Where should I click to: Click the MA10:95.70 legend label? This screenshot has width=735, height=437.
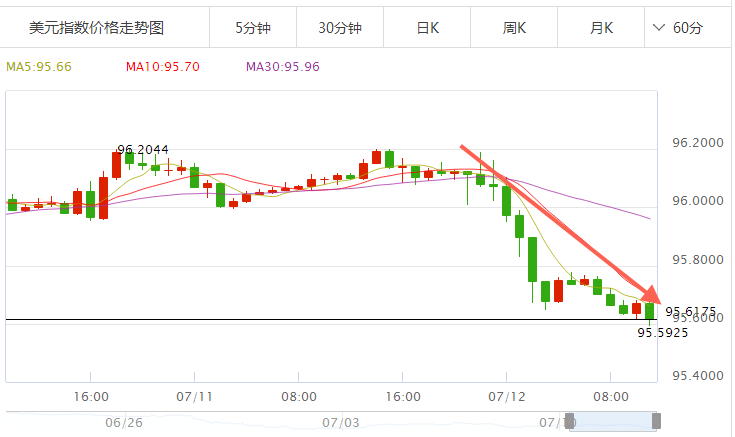coord(163,67)
